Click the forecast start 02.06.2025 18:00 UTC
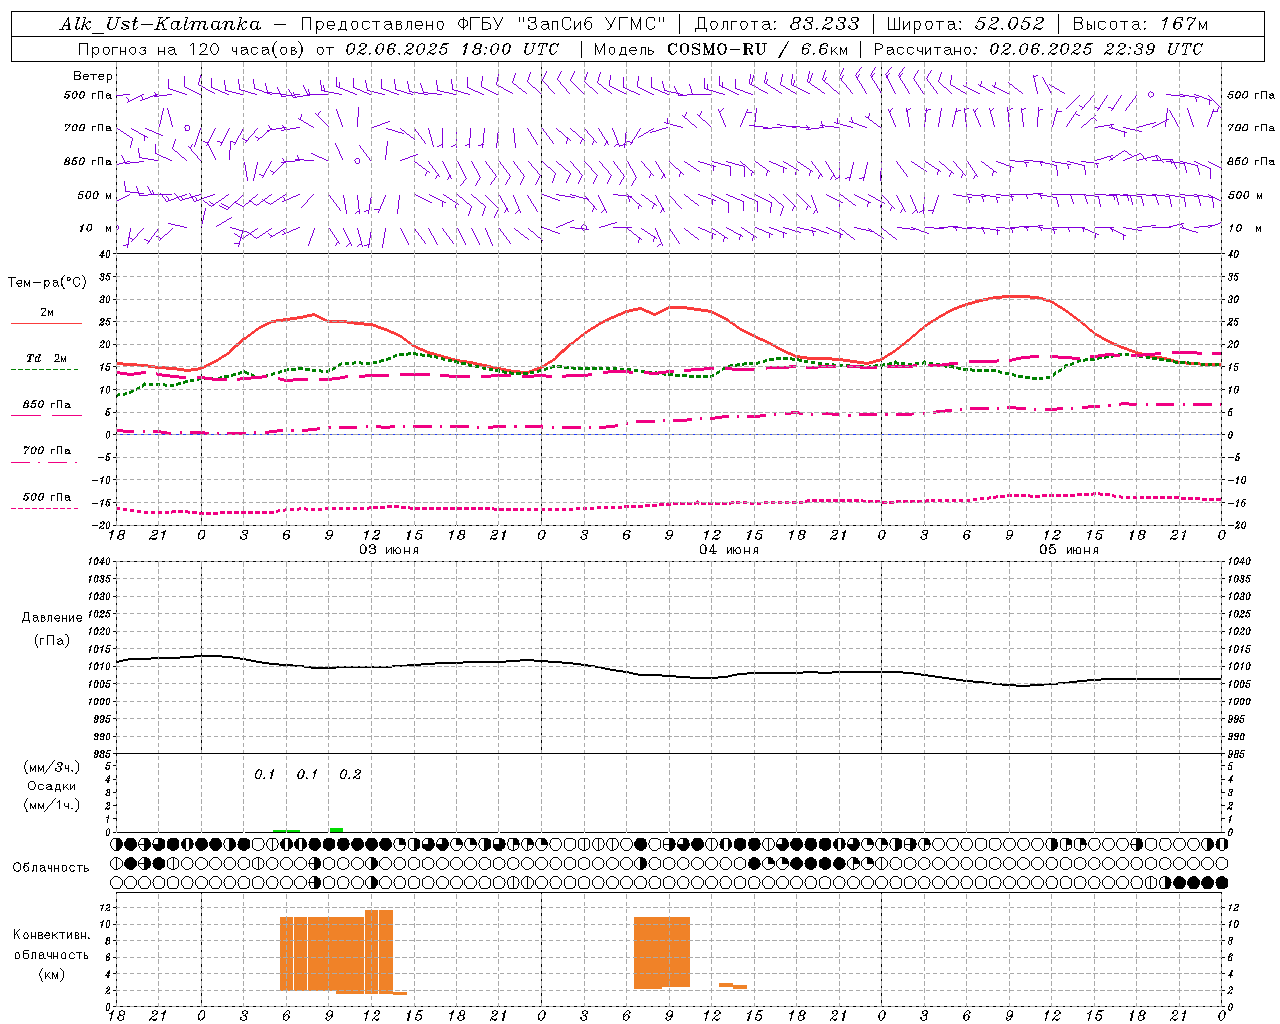The height and width of the screenshot is (1024, 1280). 452,49
